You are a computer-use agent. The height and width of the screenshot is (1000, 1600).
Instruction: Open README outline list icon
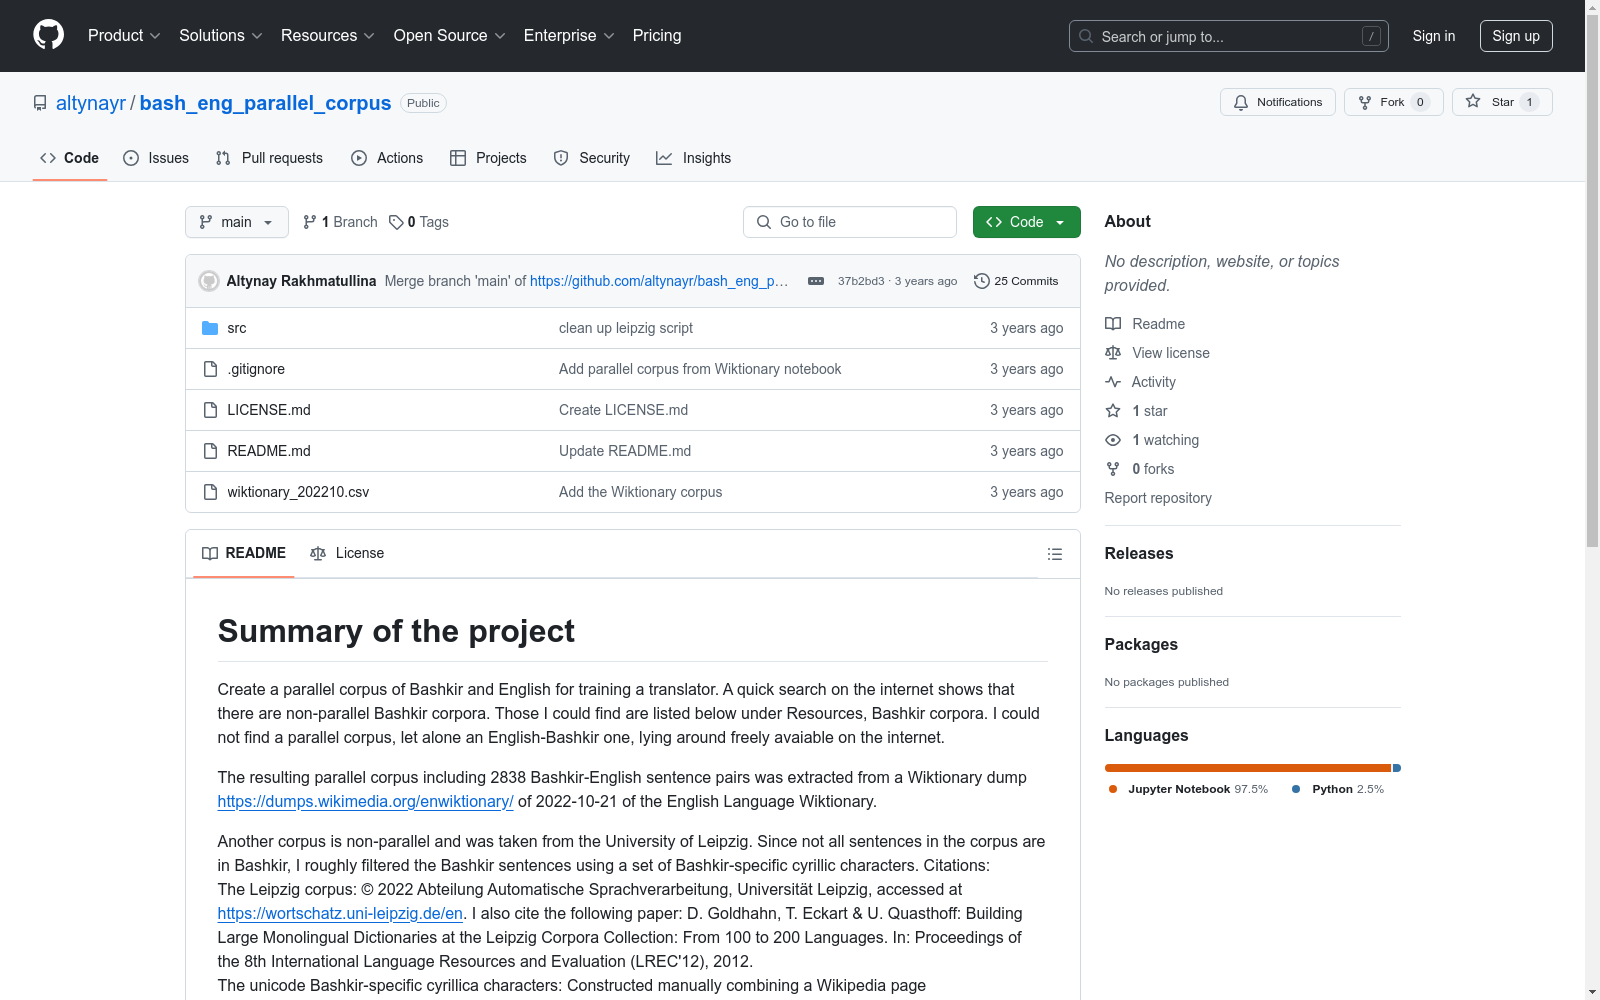(1055, 554)
